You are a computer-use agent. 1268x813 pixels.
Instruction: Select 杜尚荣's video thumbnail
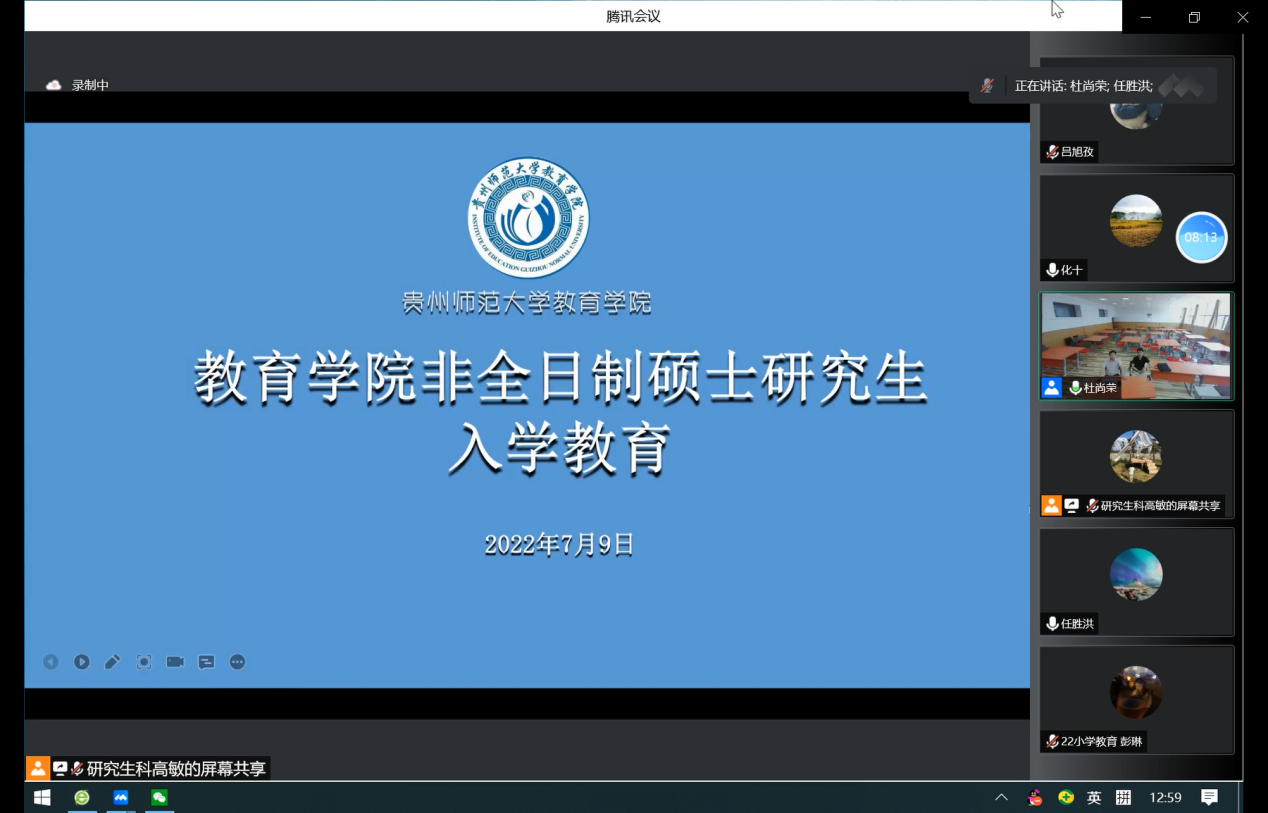point(1136,345)
